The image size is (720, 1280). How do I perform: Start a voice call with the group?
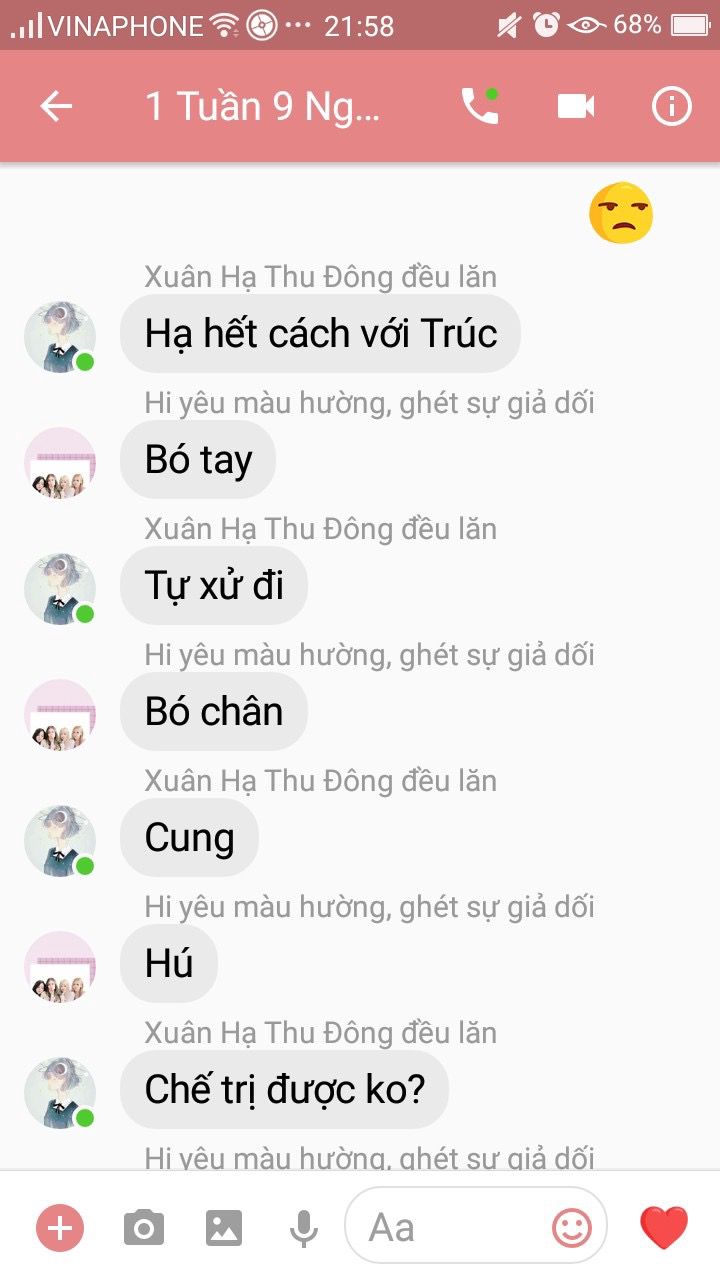tap(480, 106)
